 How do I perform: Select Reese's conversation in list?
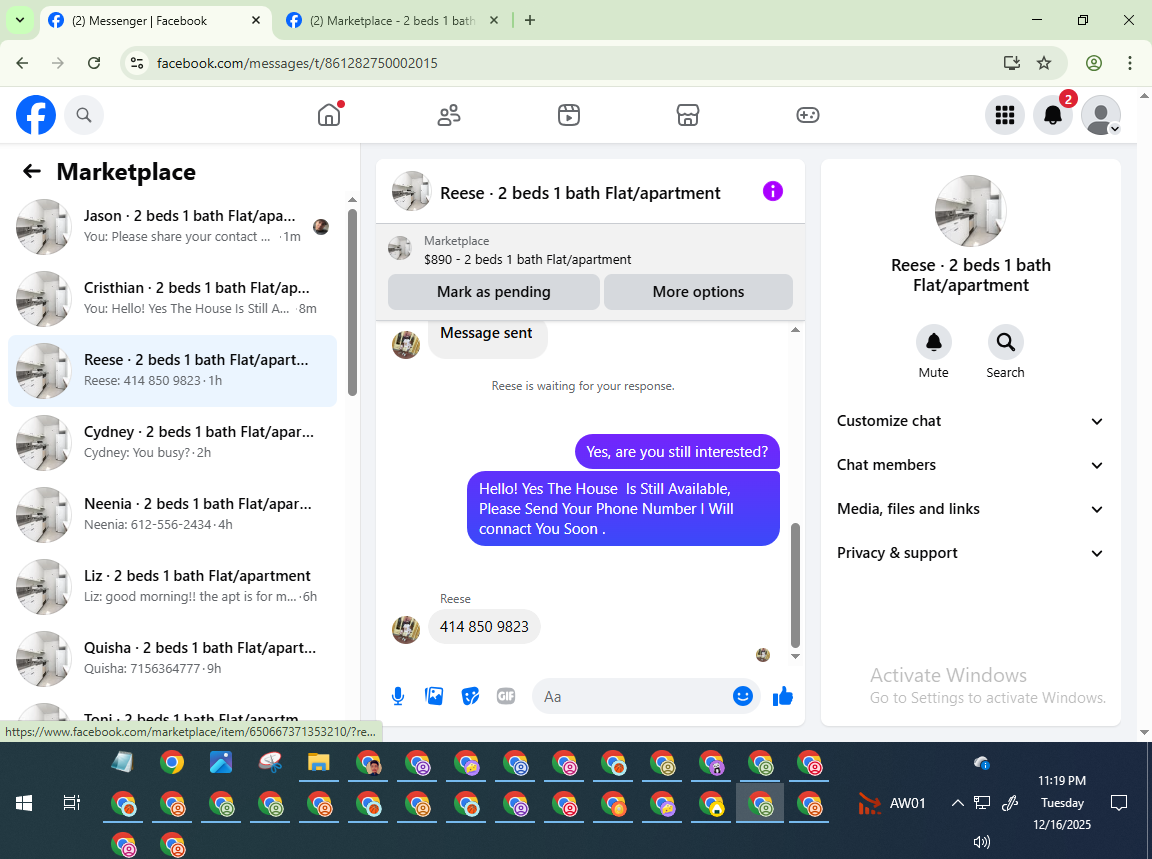[x=173, y=370]
